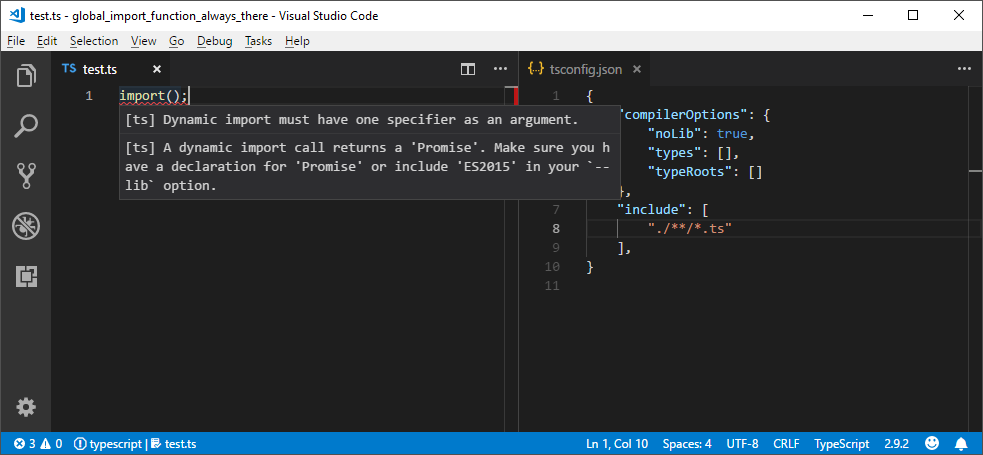
Task: Open the Selection menu
Action: 94,41
